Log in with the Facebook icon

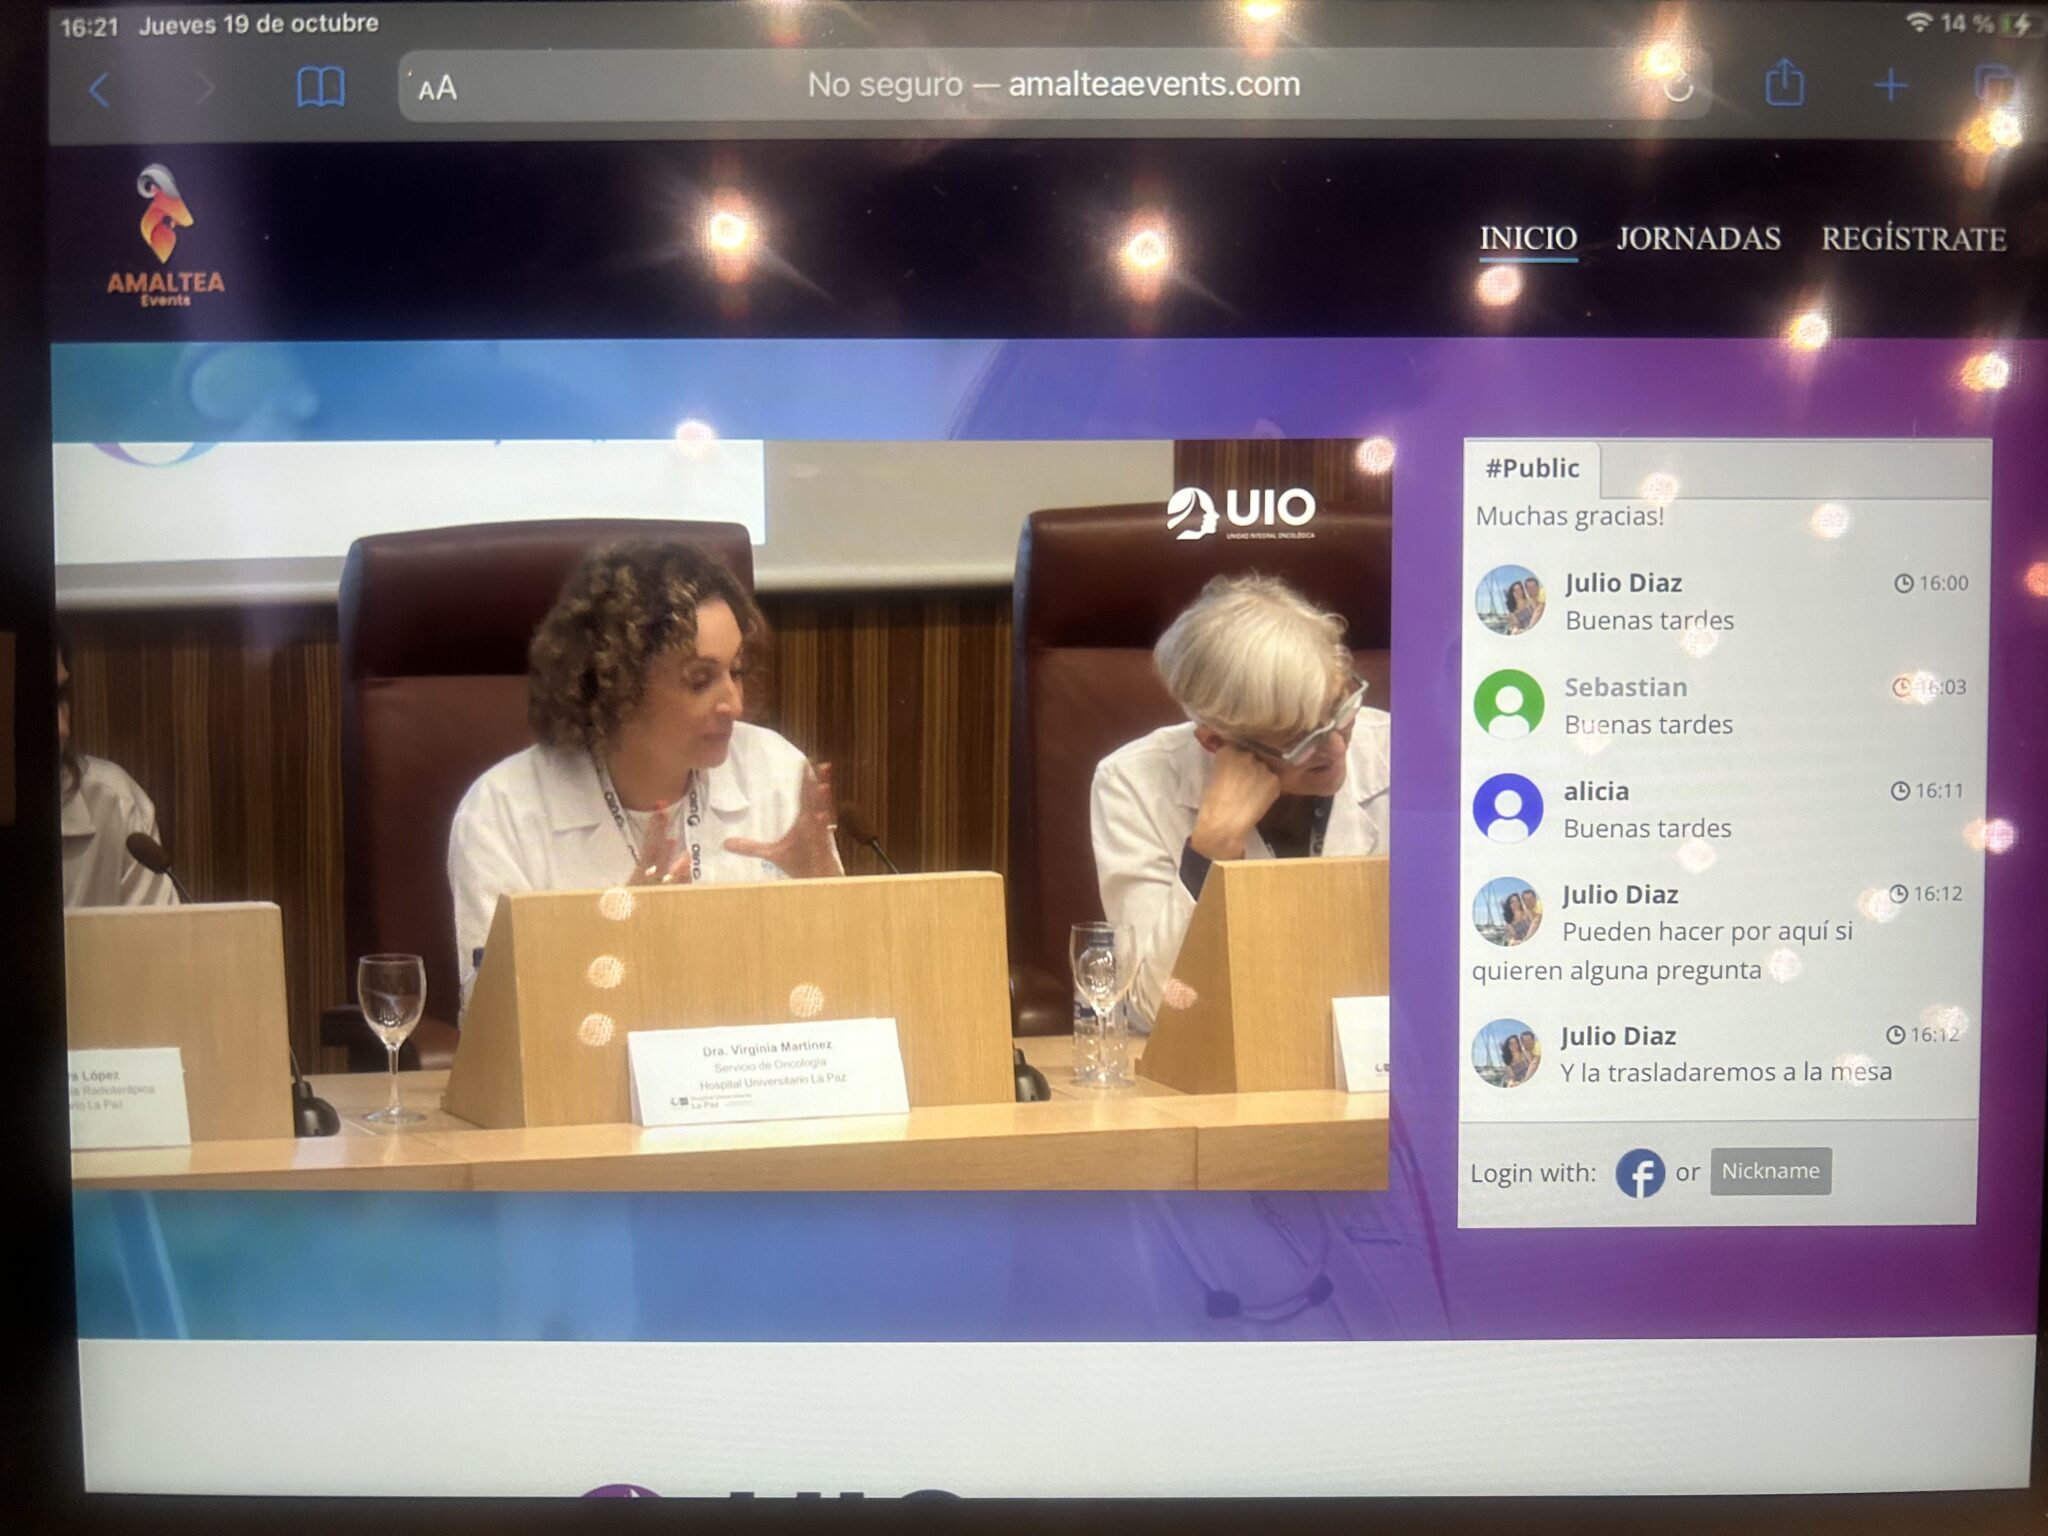(x=1640, y=1173)
